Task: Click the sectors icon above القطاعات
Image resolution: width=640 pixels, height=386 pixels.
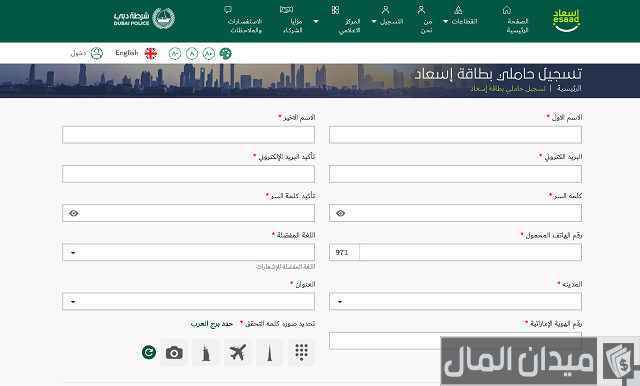Action: coord(458,10)
